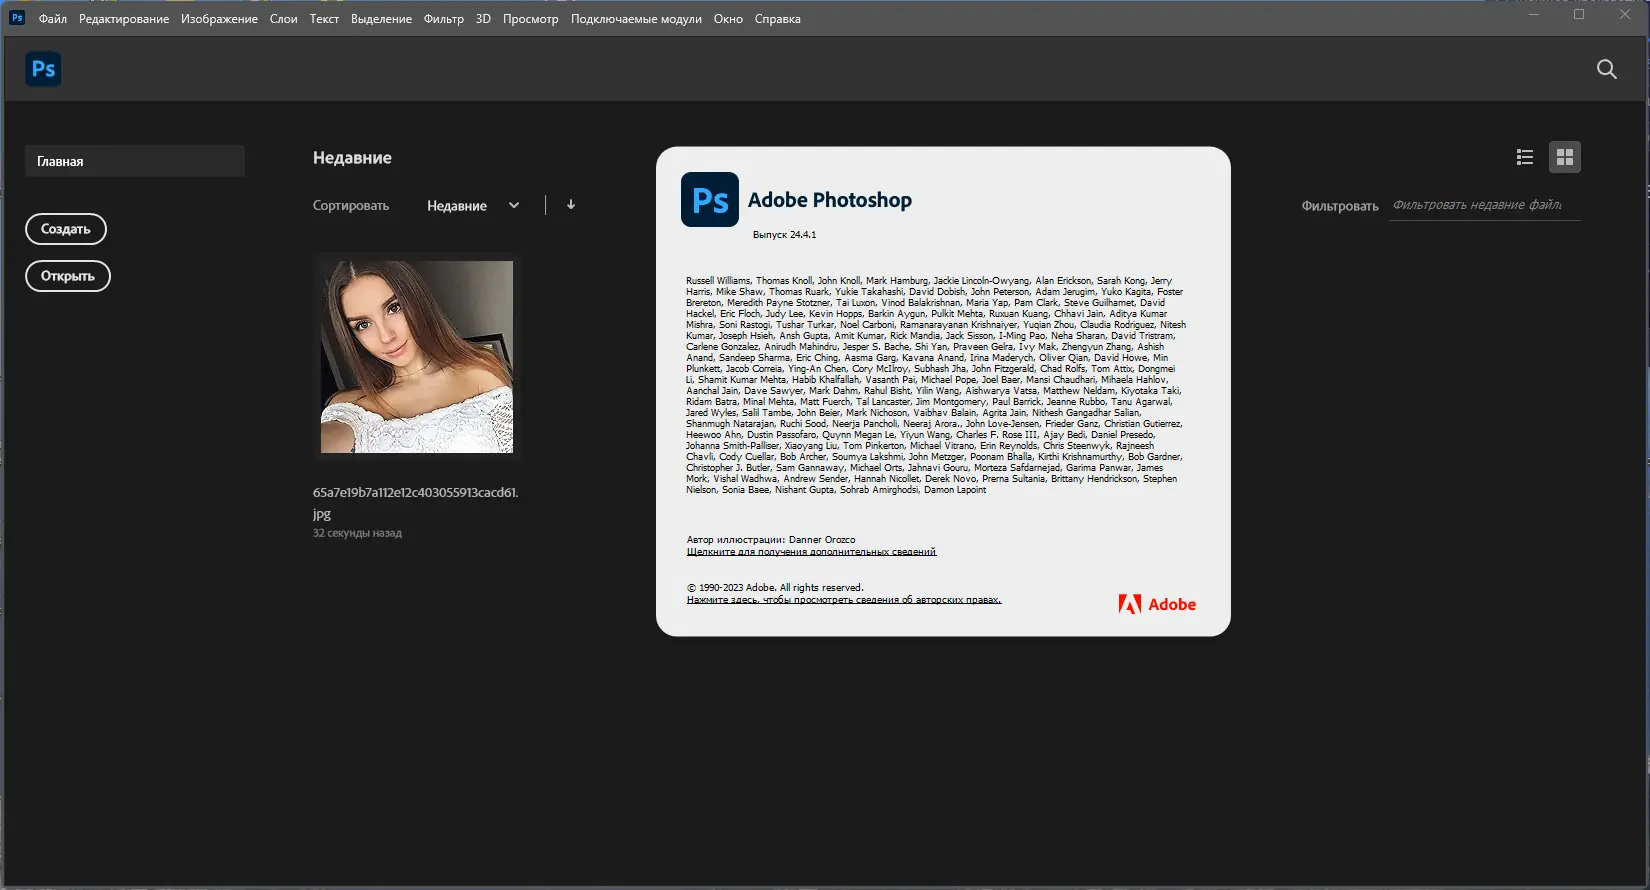Click the Создать button

click(66, 229)
